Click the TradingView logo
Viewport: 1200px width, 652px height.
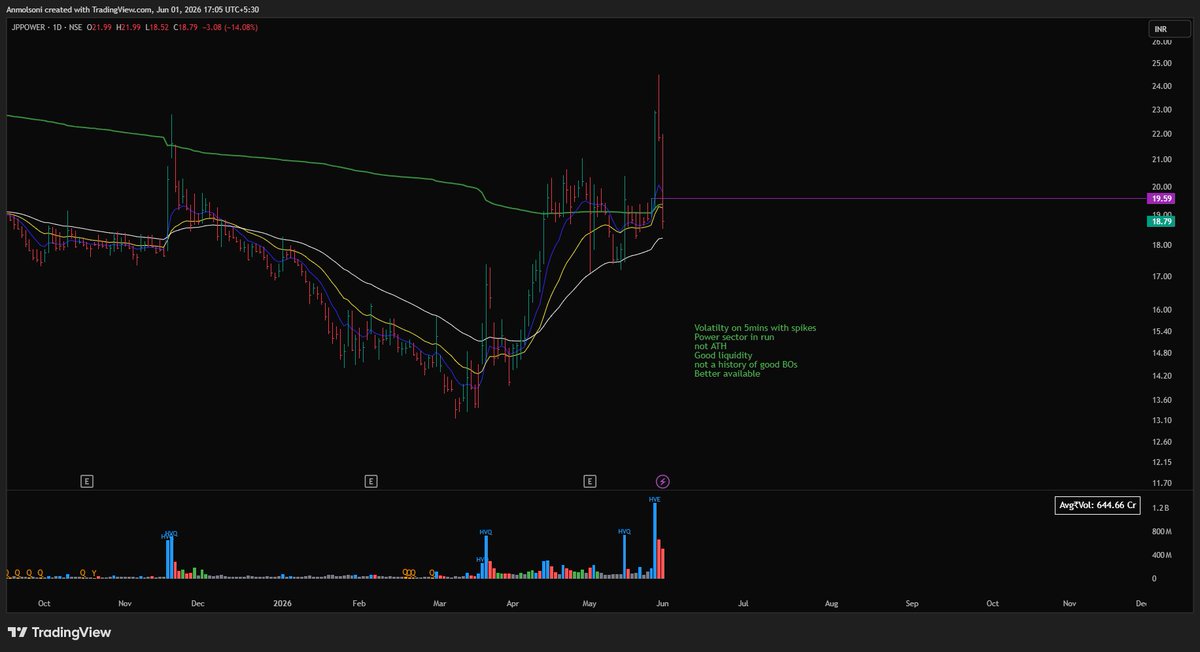coord(60,632)
